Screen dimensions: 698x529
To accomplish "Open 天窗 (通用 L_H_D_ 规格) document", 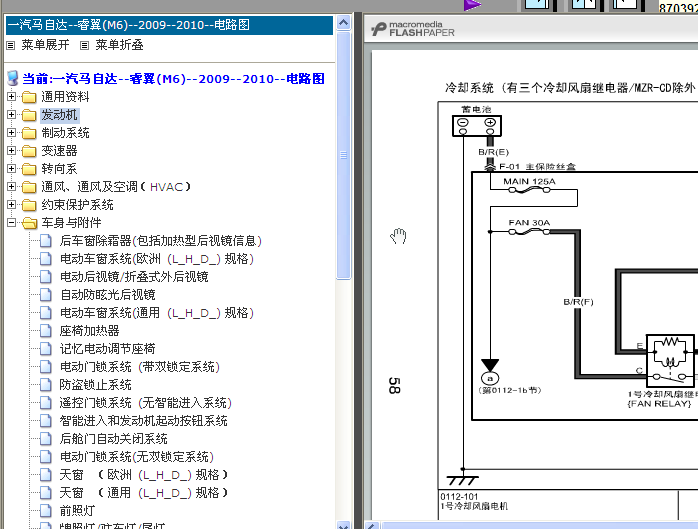I will [144, 492].
